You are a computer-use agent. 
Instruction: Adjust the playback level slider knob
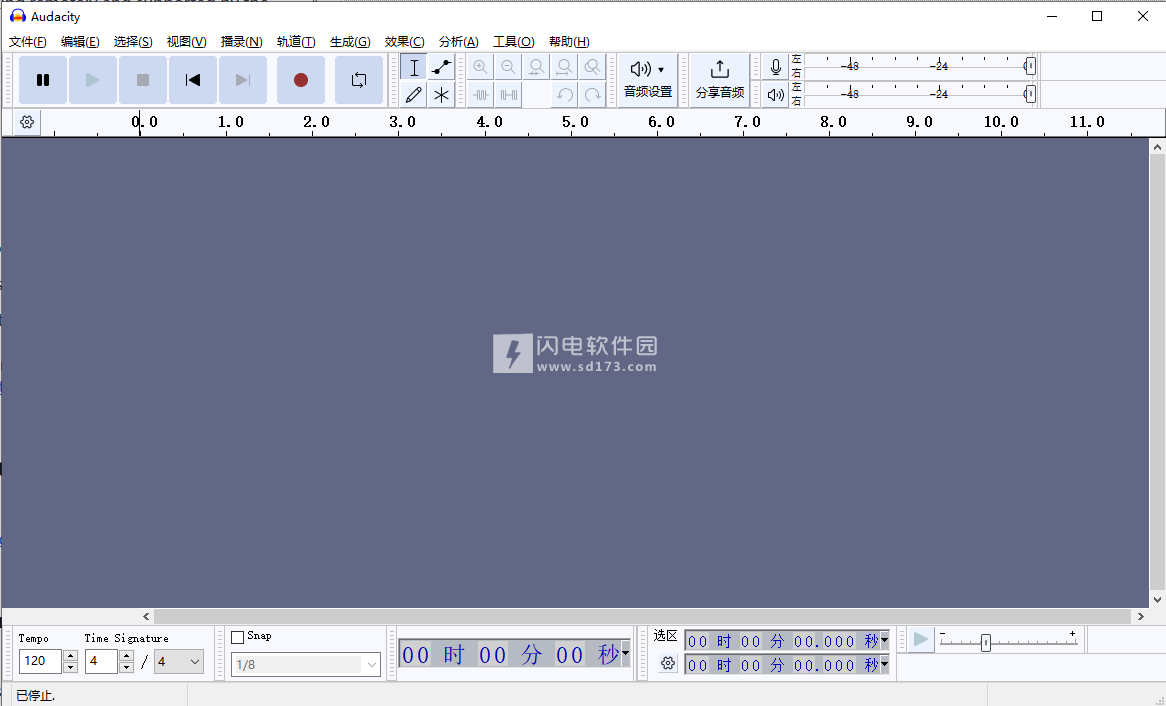(1030, 94)
